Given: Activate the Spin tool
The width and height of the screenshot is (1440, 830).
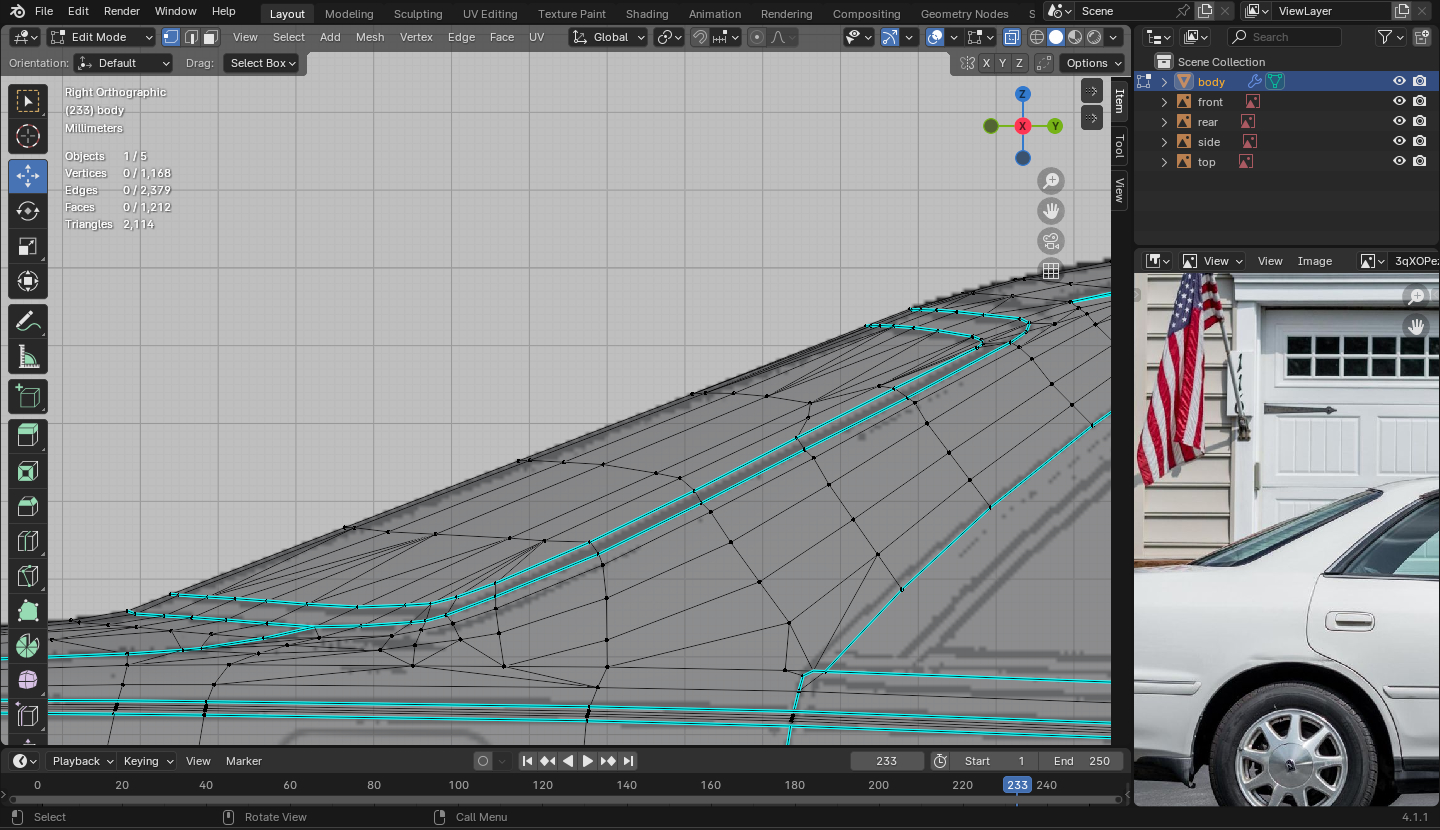Looking at the screenshot, I should tap(28, 647).
